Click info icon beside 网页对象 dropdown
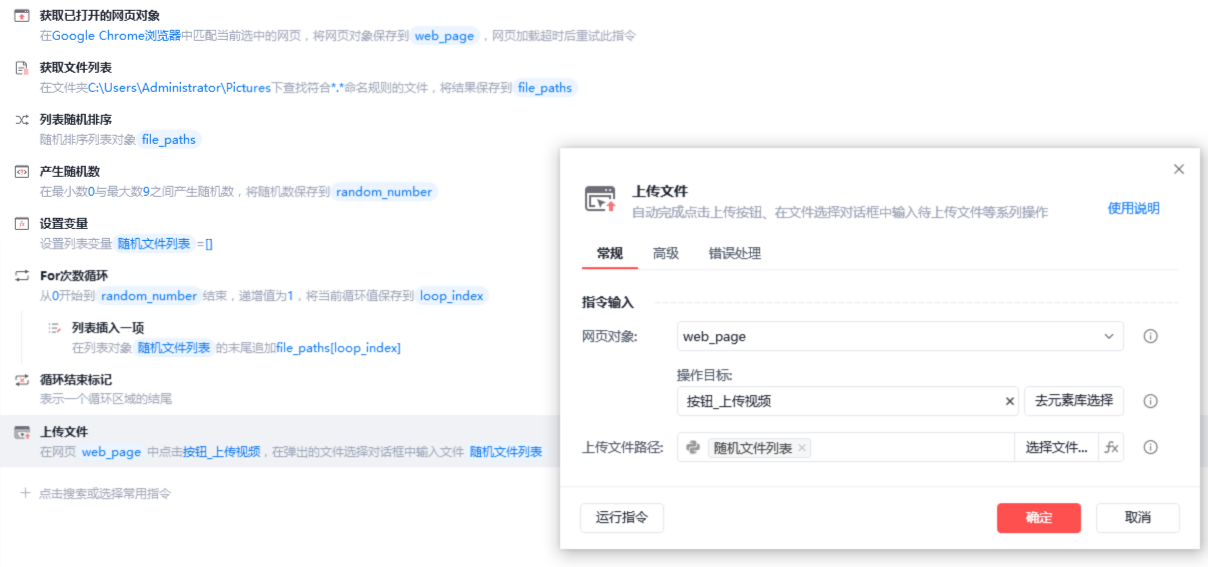This screenshot has height=567, width=1208. pyautogui.click(x=1150, y=337)
